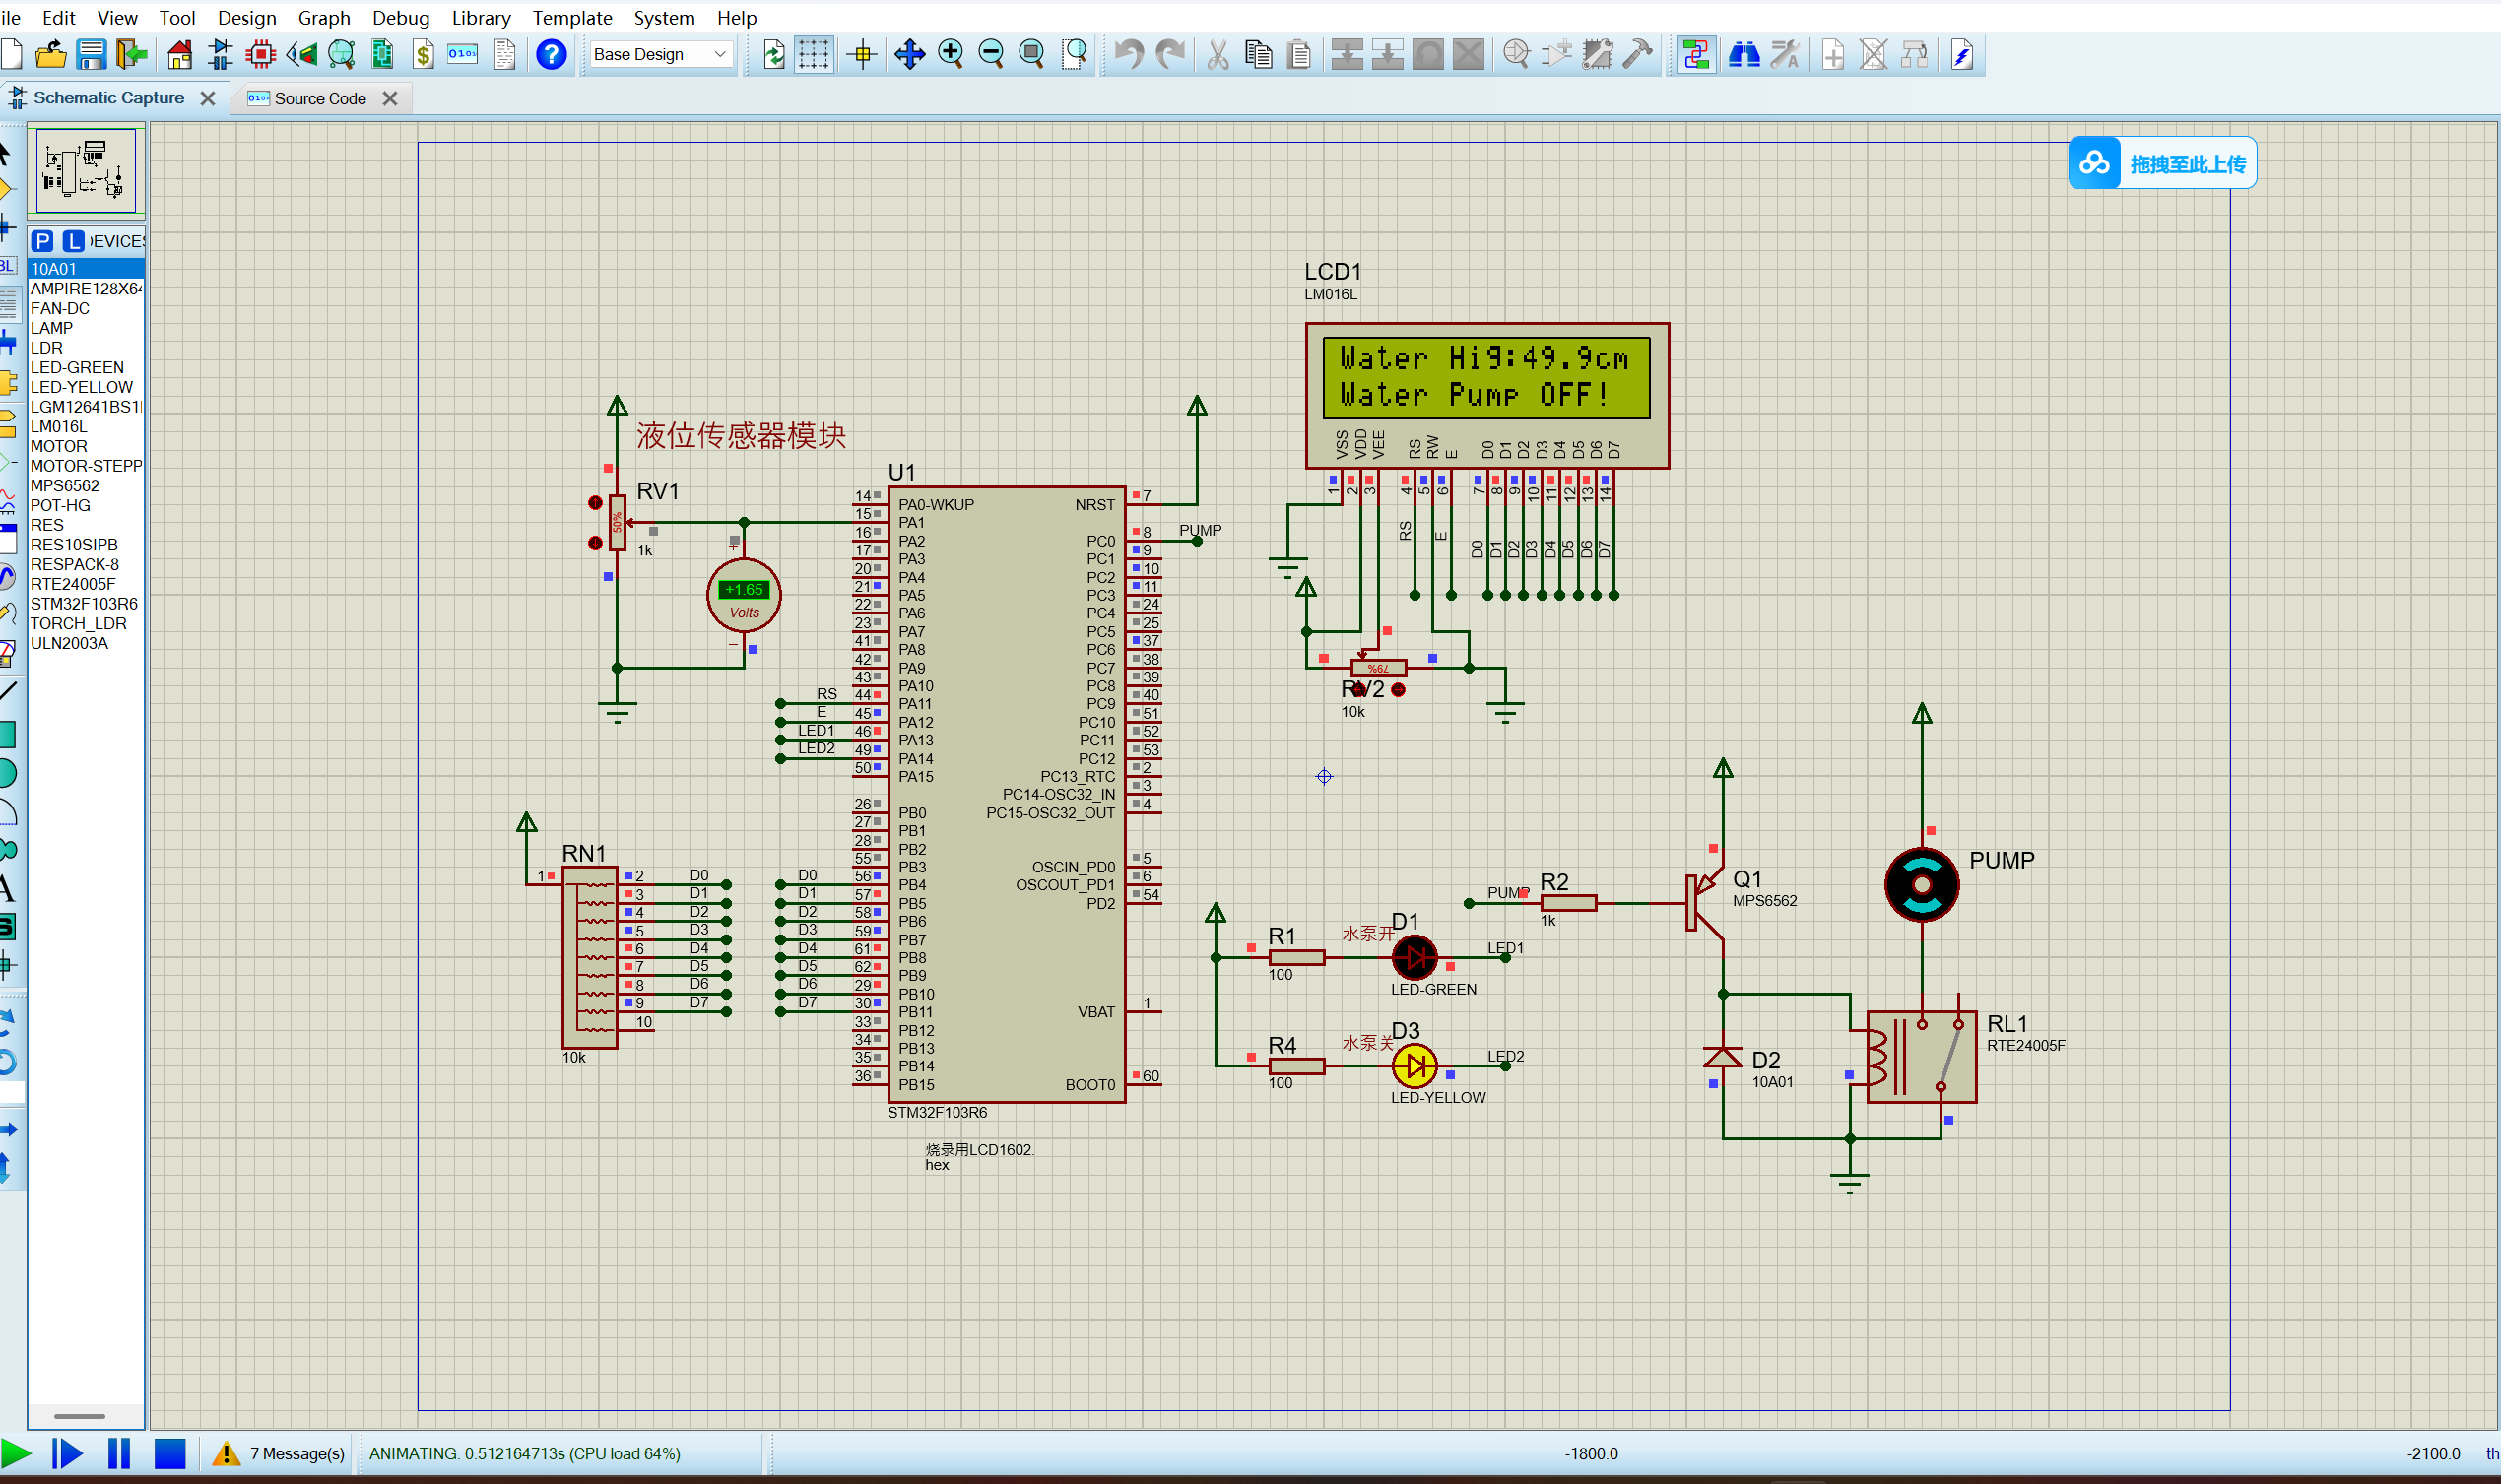Click the Home sheet icon
Viewport: 2501px width, 1484px height.
pyautogui.click(x=180, y=54)
